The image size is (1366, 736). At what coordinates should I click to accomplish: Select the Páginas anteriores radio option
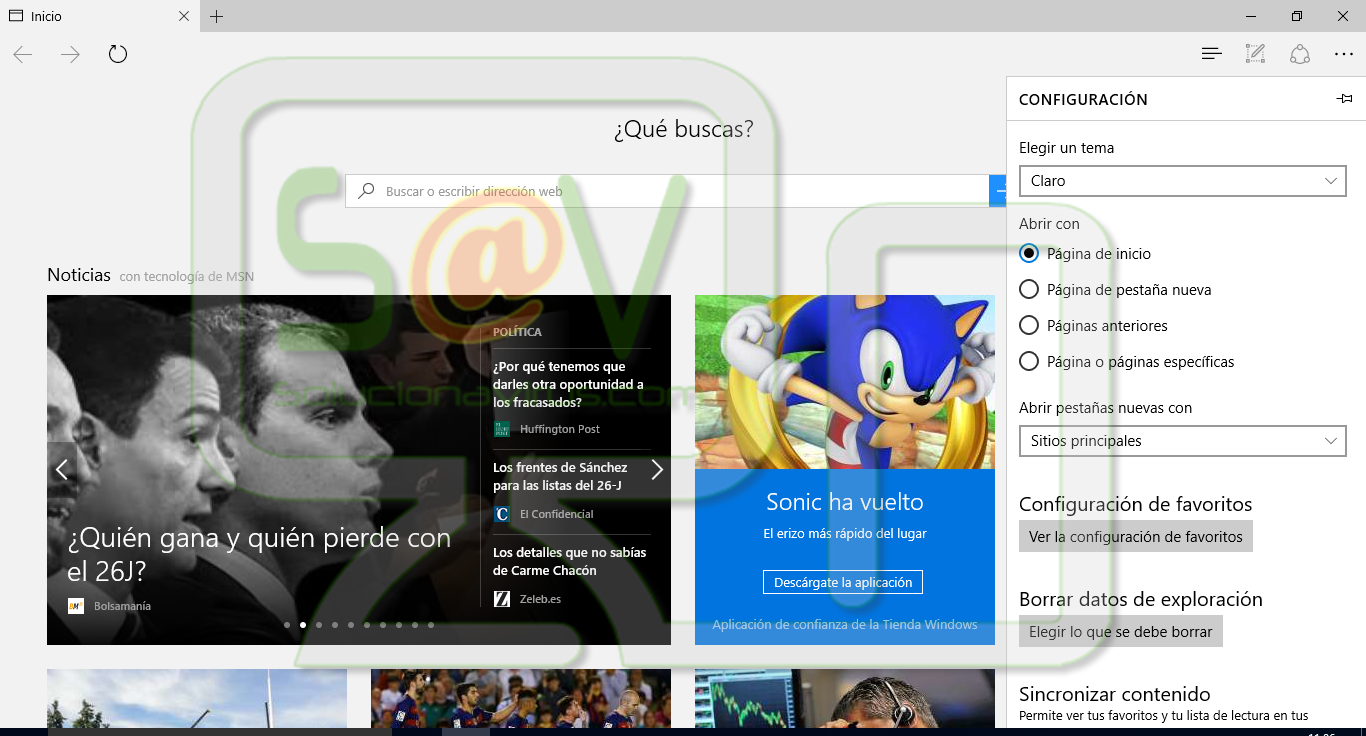(x=1029, y=325)
